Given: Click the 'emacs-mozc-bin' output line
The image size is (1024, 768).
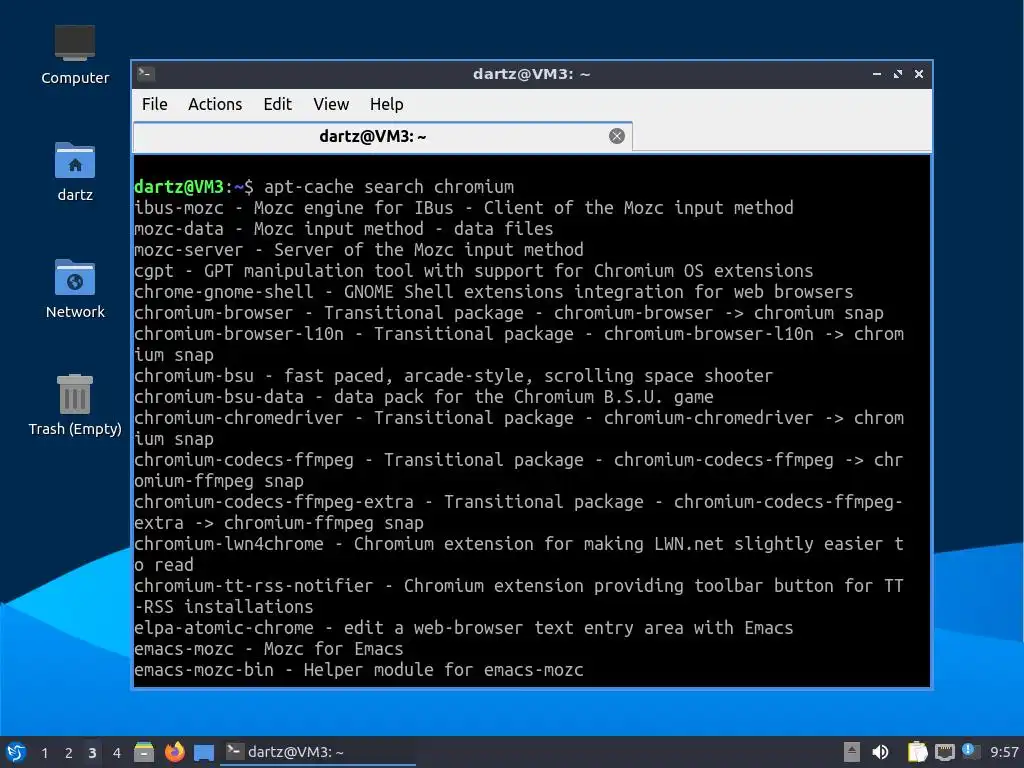Looking at the screenshot, I should coord(359,670).
